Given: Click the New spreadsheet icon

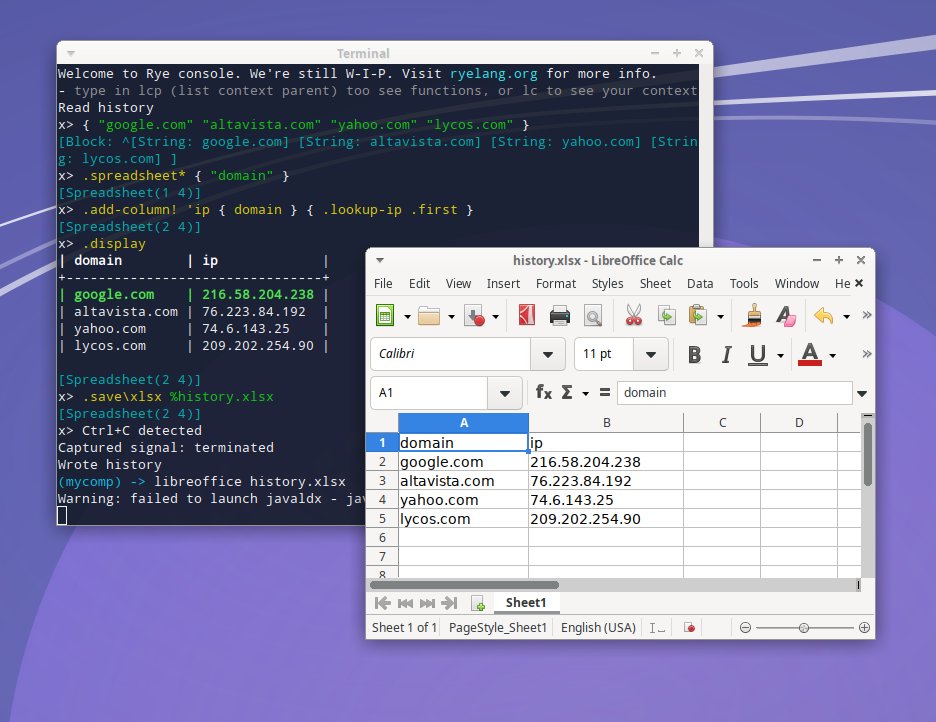Looking at the screenshot, I should click(x=385, y=315).
